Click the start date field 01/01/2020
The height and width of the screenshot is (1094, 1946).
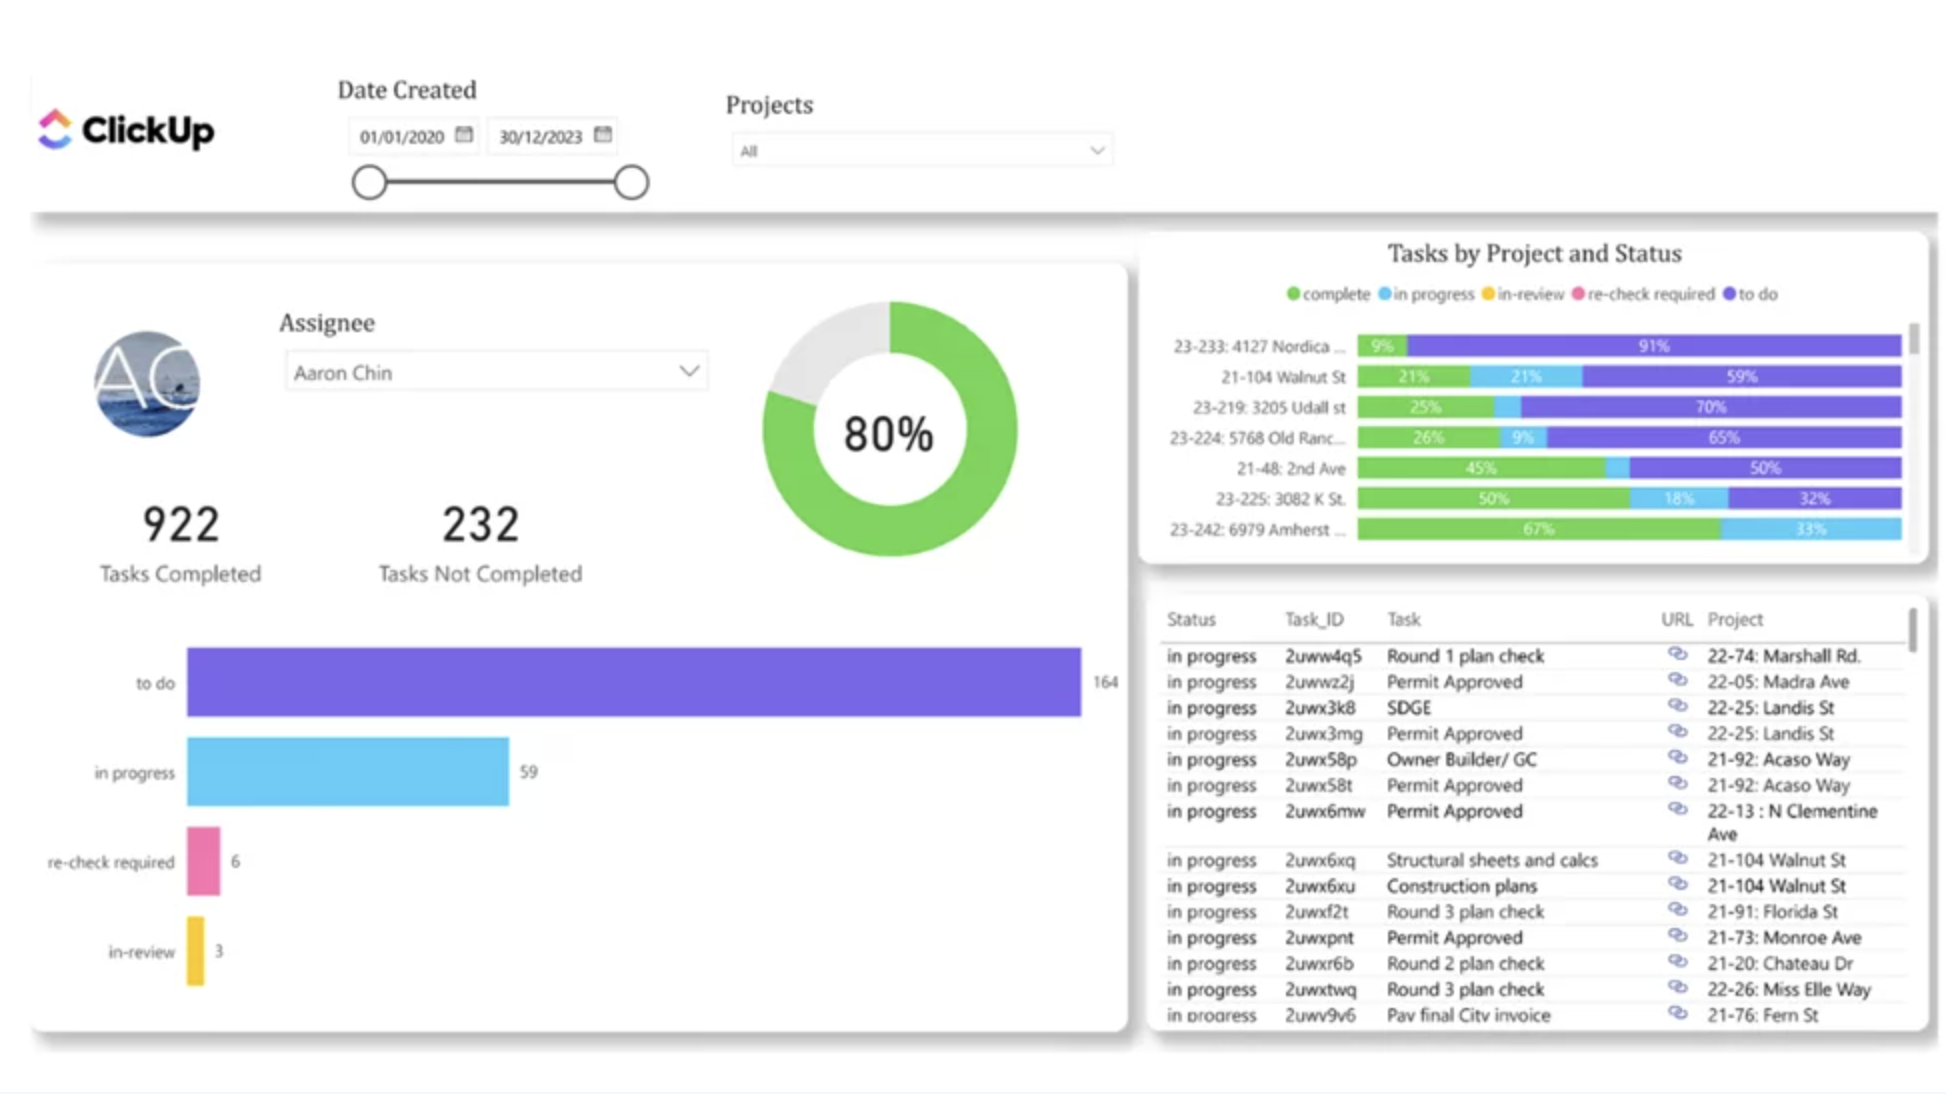402,137
